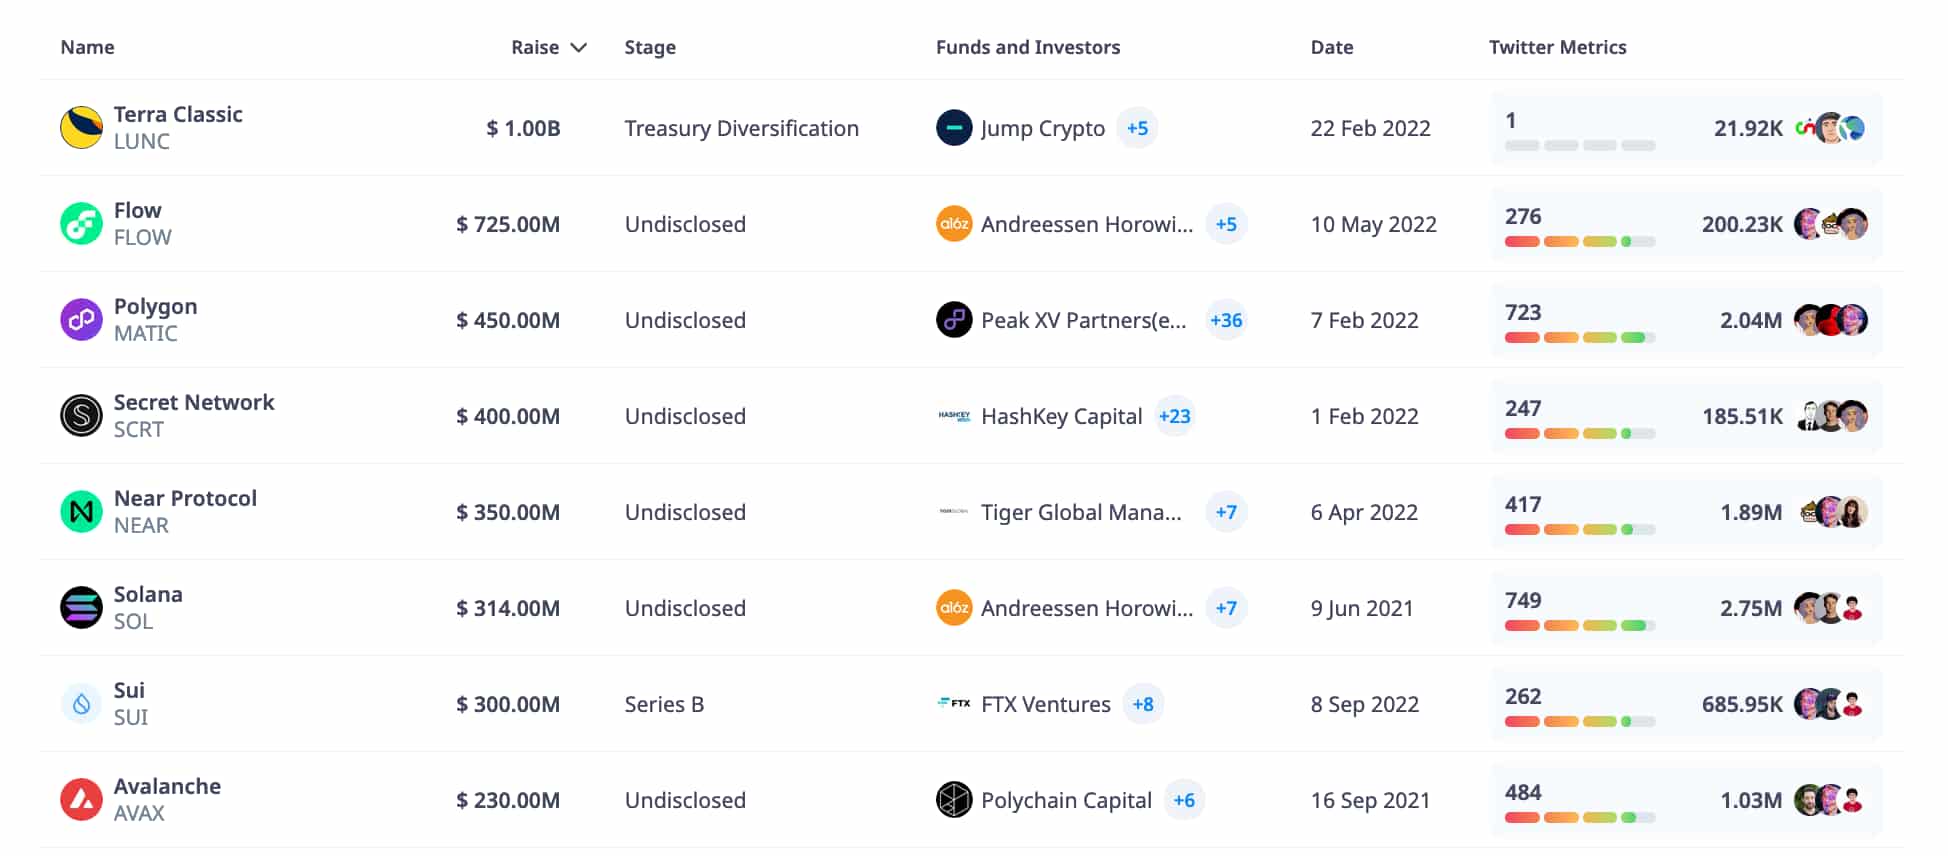
Task: Click the Secret Network logo icon
Action: coord(81,416)
